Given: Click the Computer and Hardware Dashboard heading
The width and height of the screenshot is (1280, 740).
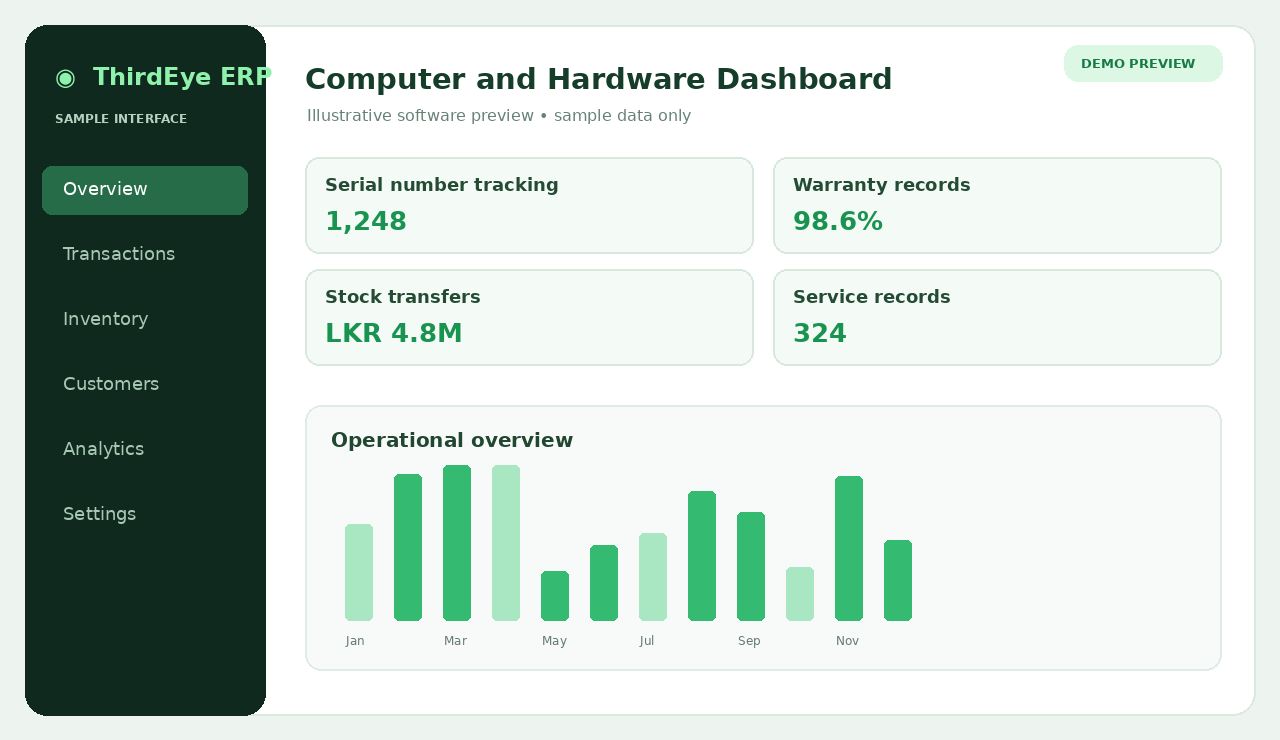Looking at the screenshot, I should click(x=598, y=79).
